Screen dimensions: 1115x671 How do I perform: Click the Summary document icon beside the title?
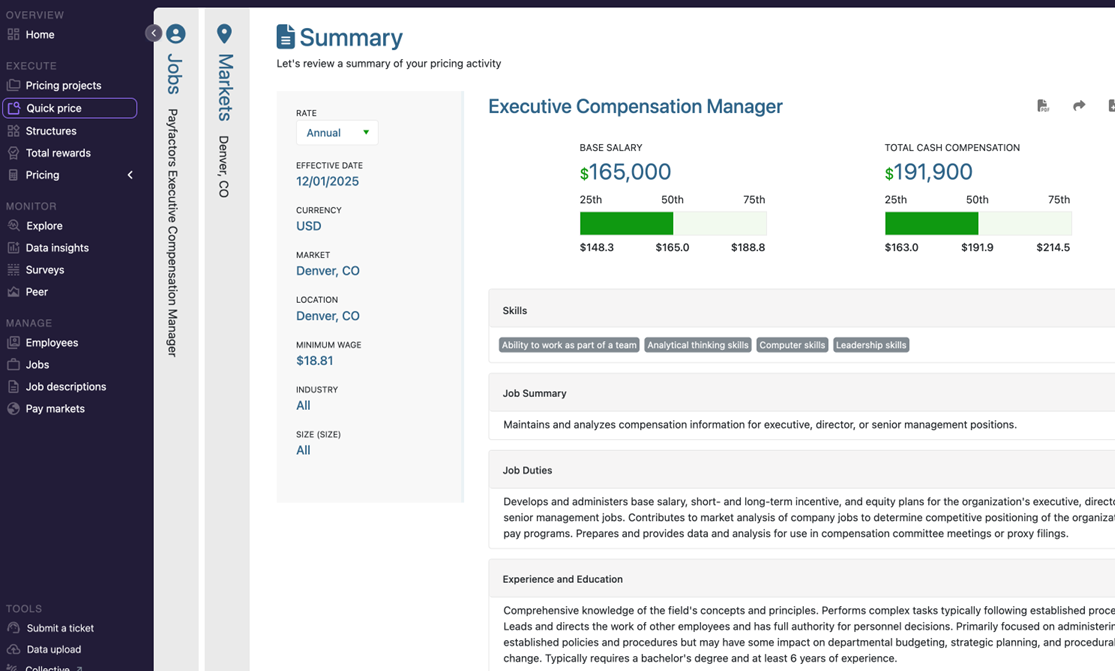[285, 36]
